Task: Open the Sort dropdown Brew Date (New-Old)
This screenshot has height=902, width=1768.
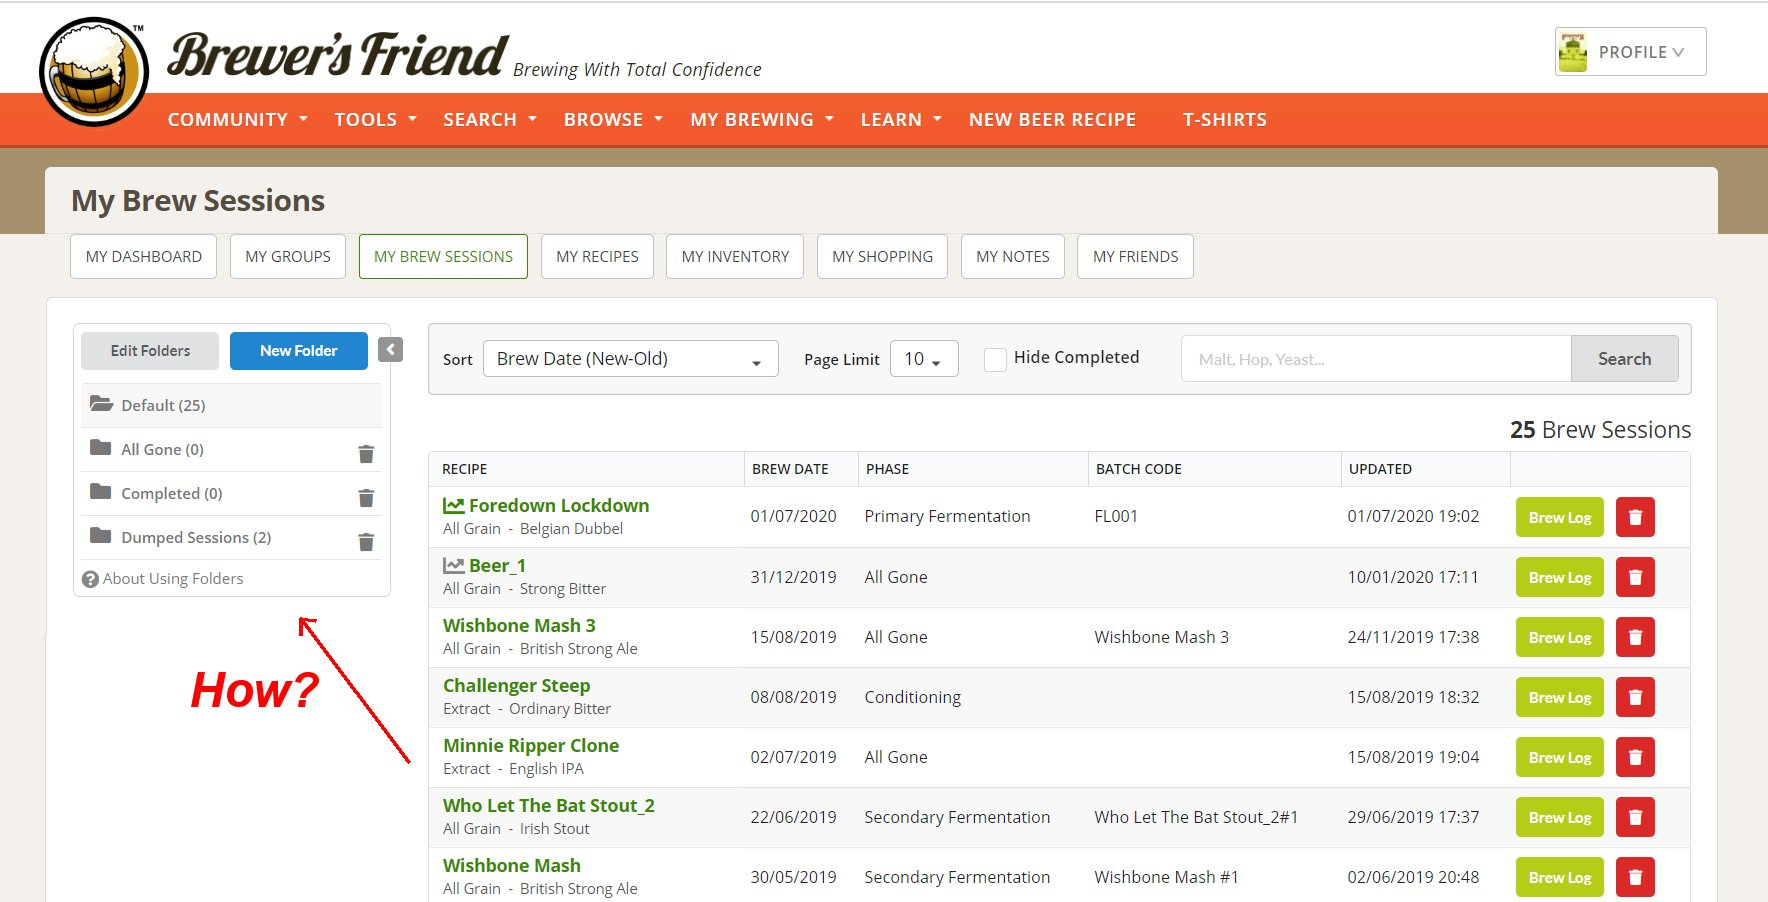Action: pos(630,359)
